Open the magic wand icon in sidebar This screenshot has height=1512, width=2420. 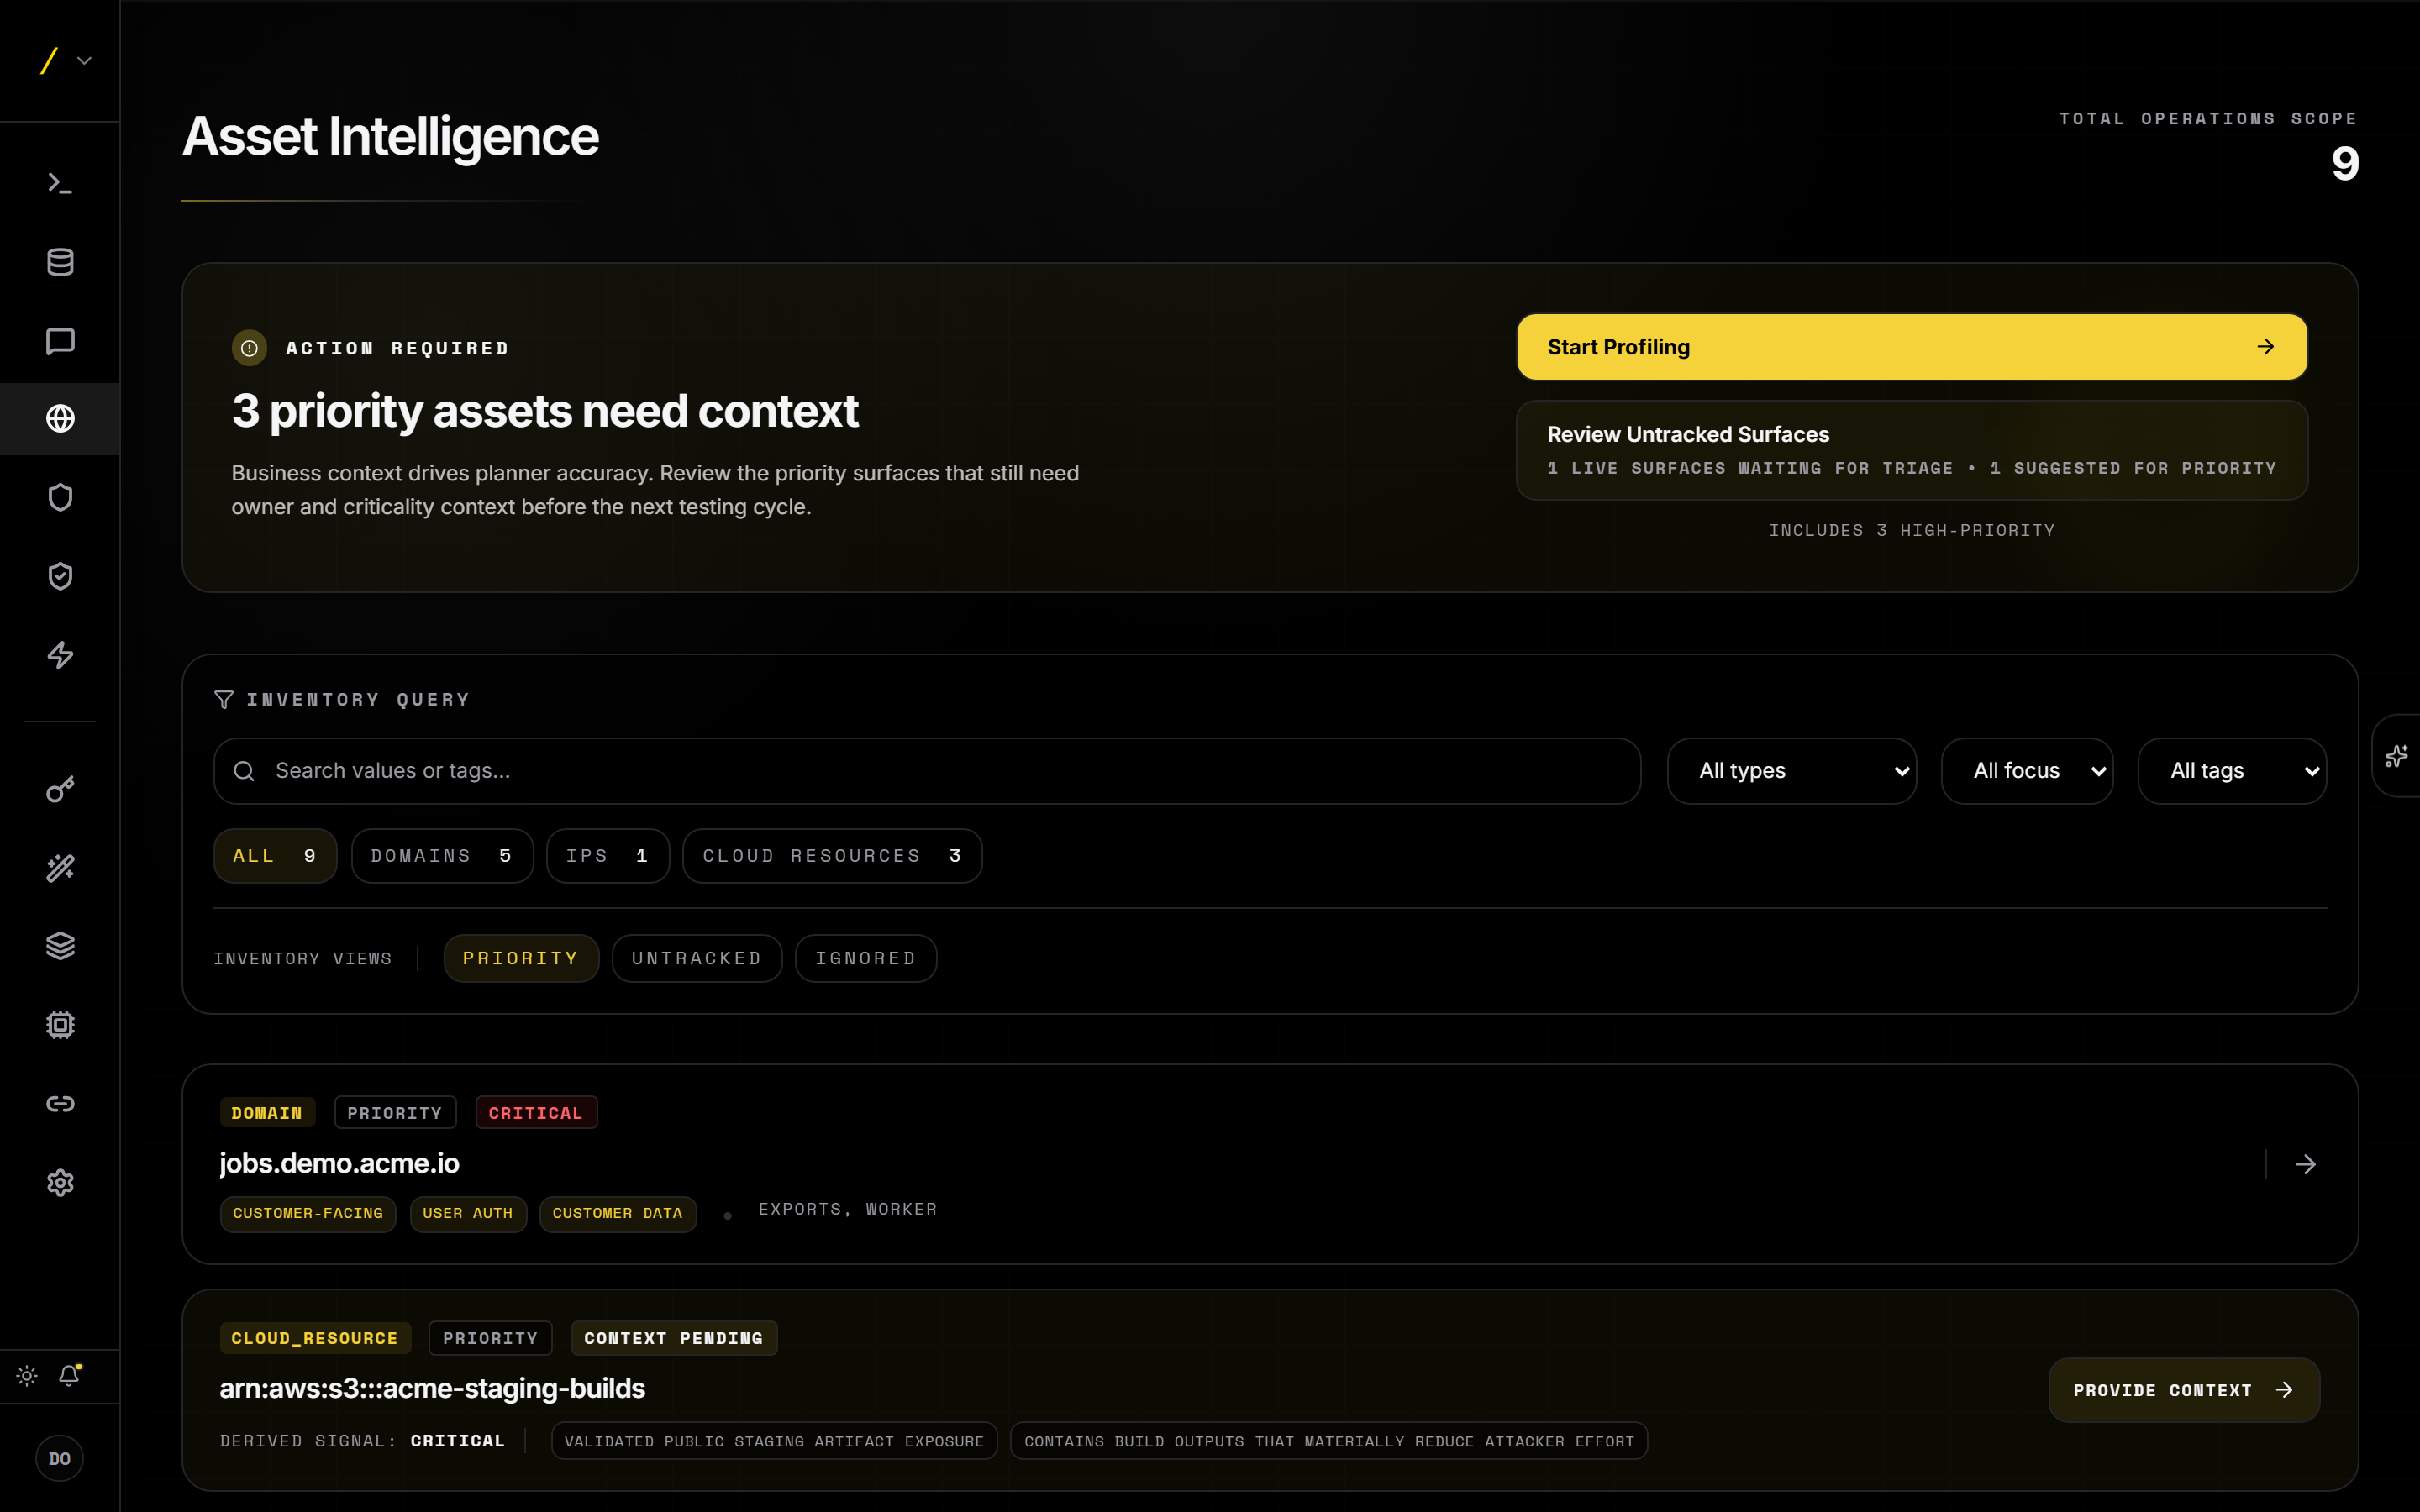(x=60, y=868)
